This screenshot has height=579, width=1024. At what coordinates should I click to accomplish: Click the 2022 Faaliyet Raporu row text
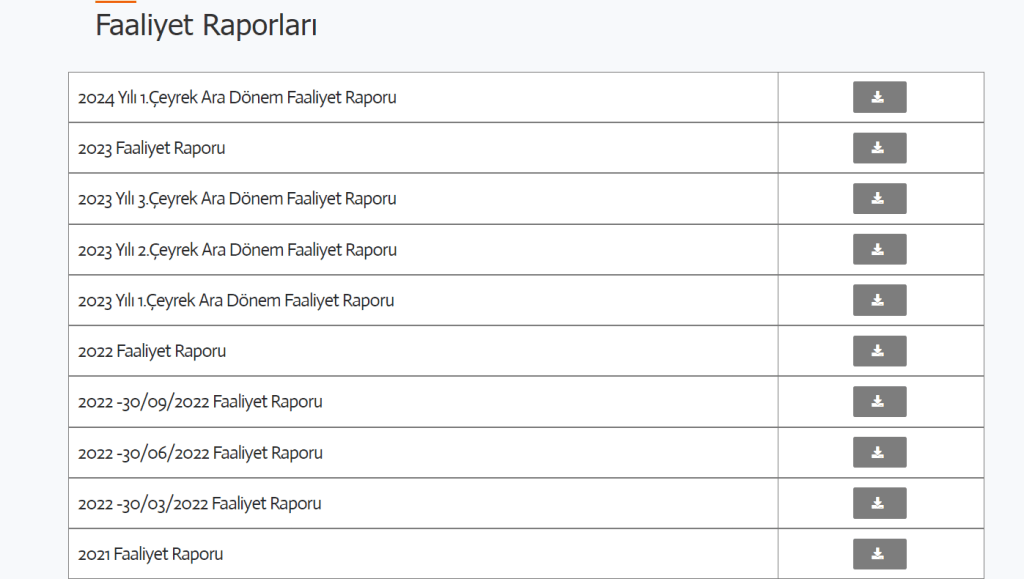tap(152, 351)
